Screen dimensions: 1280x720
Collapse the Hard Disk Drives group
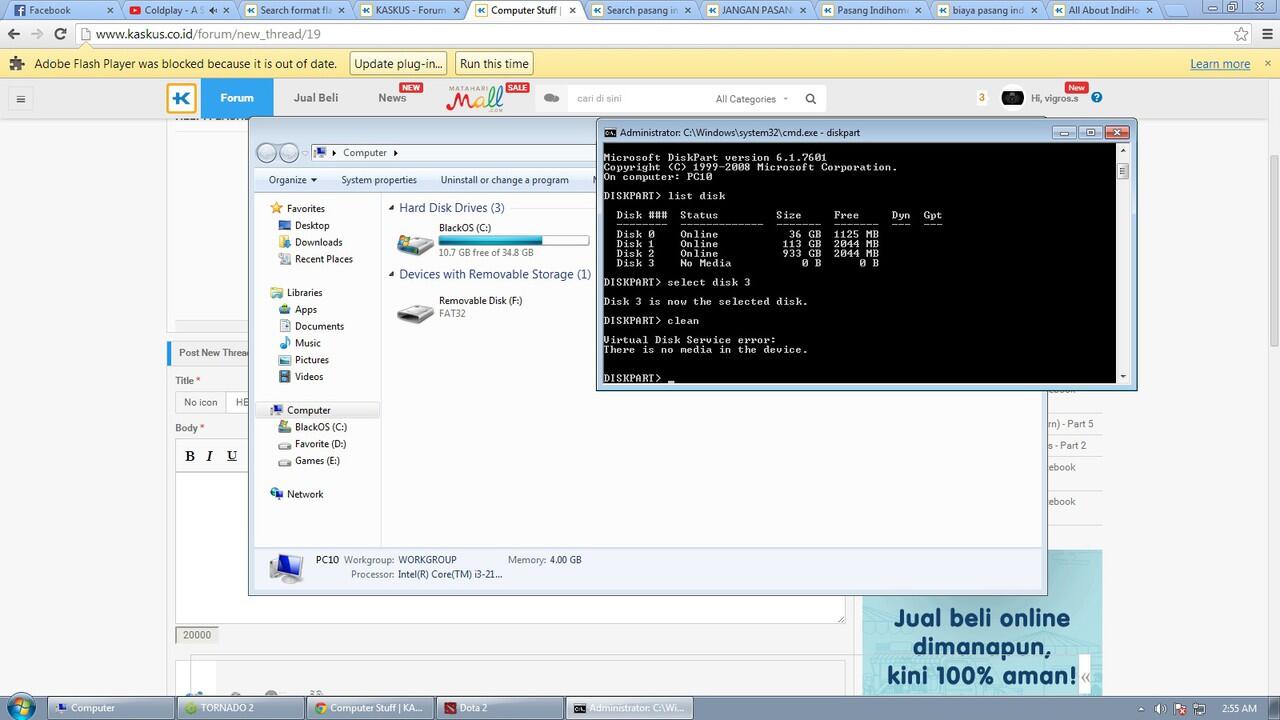(392, 208)
